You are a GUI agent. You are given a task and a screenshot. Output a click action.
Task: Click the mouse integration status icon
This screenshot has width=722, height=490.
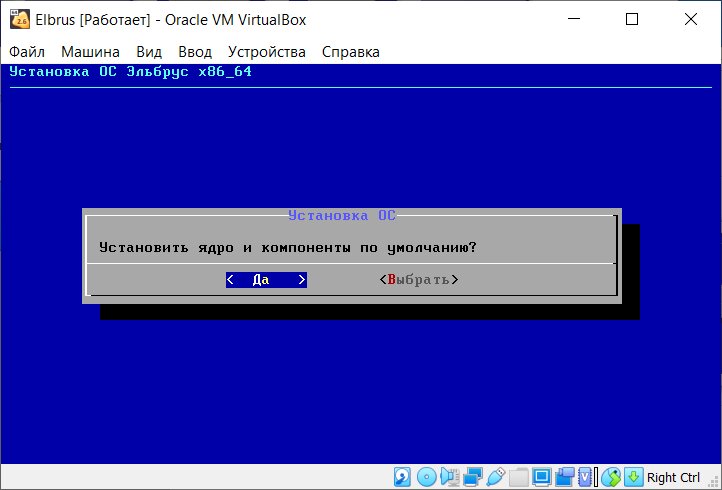click(x=611, y=477)
